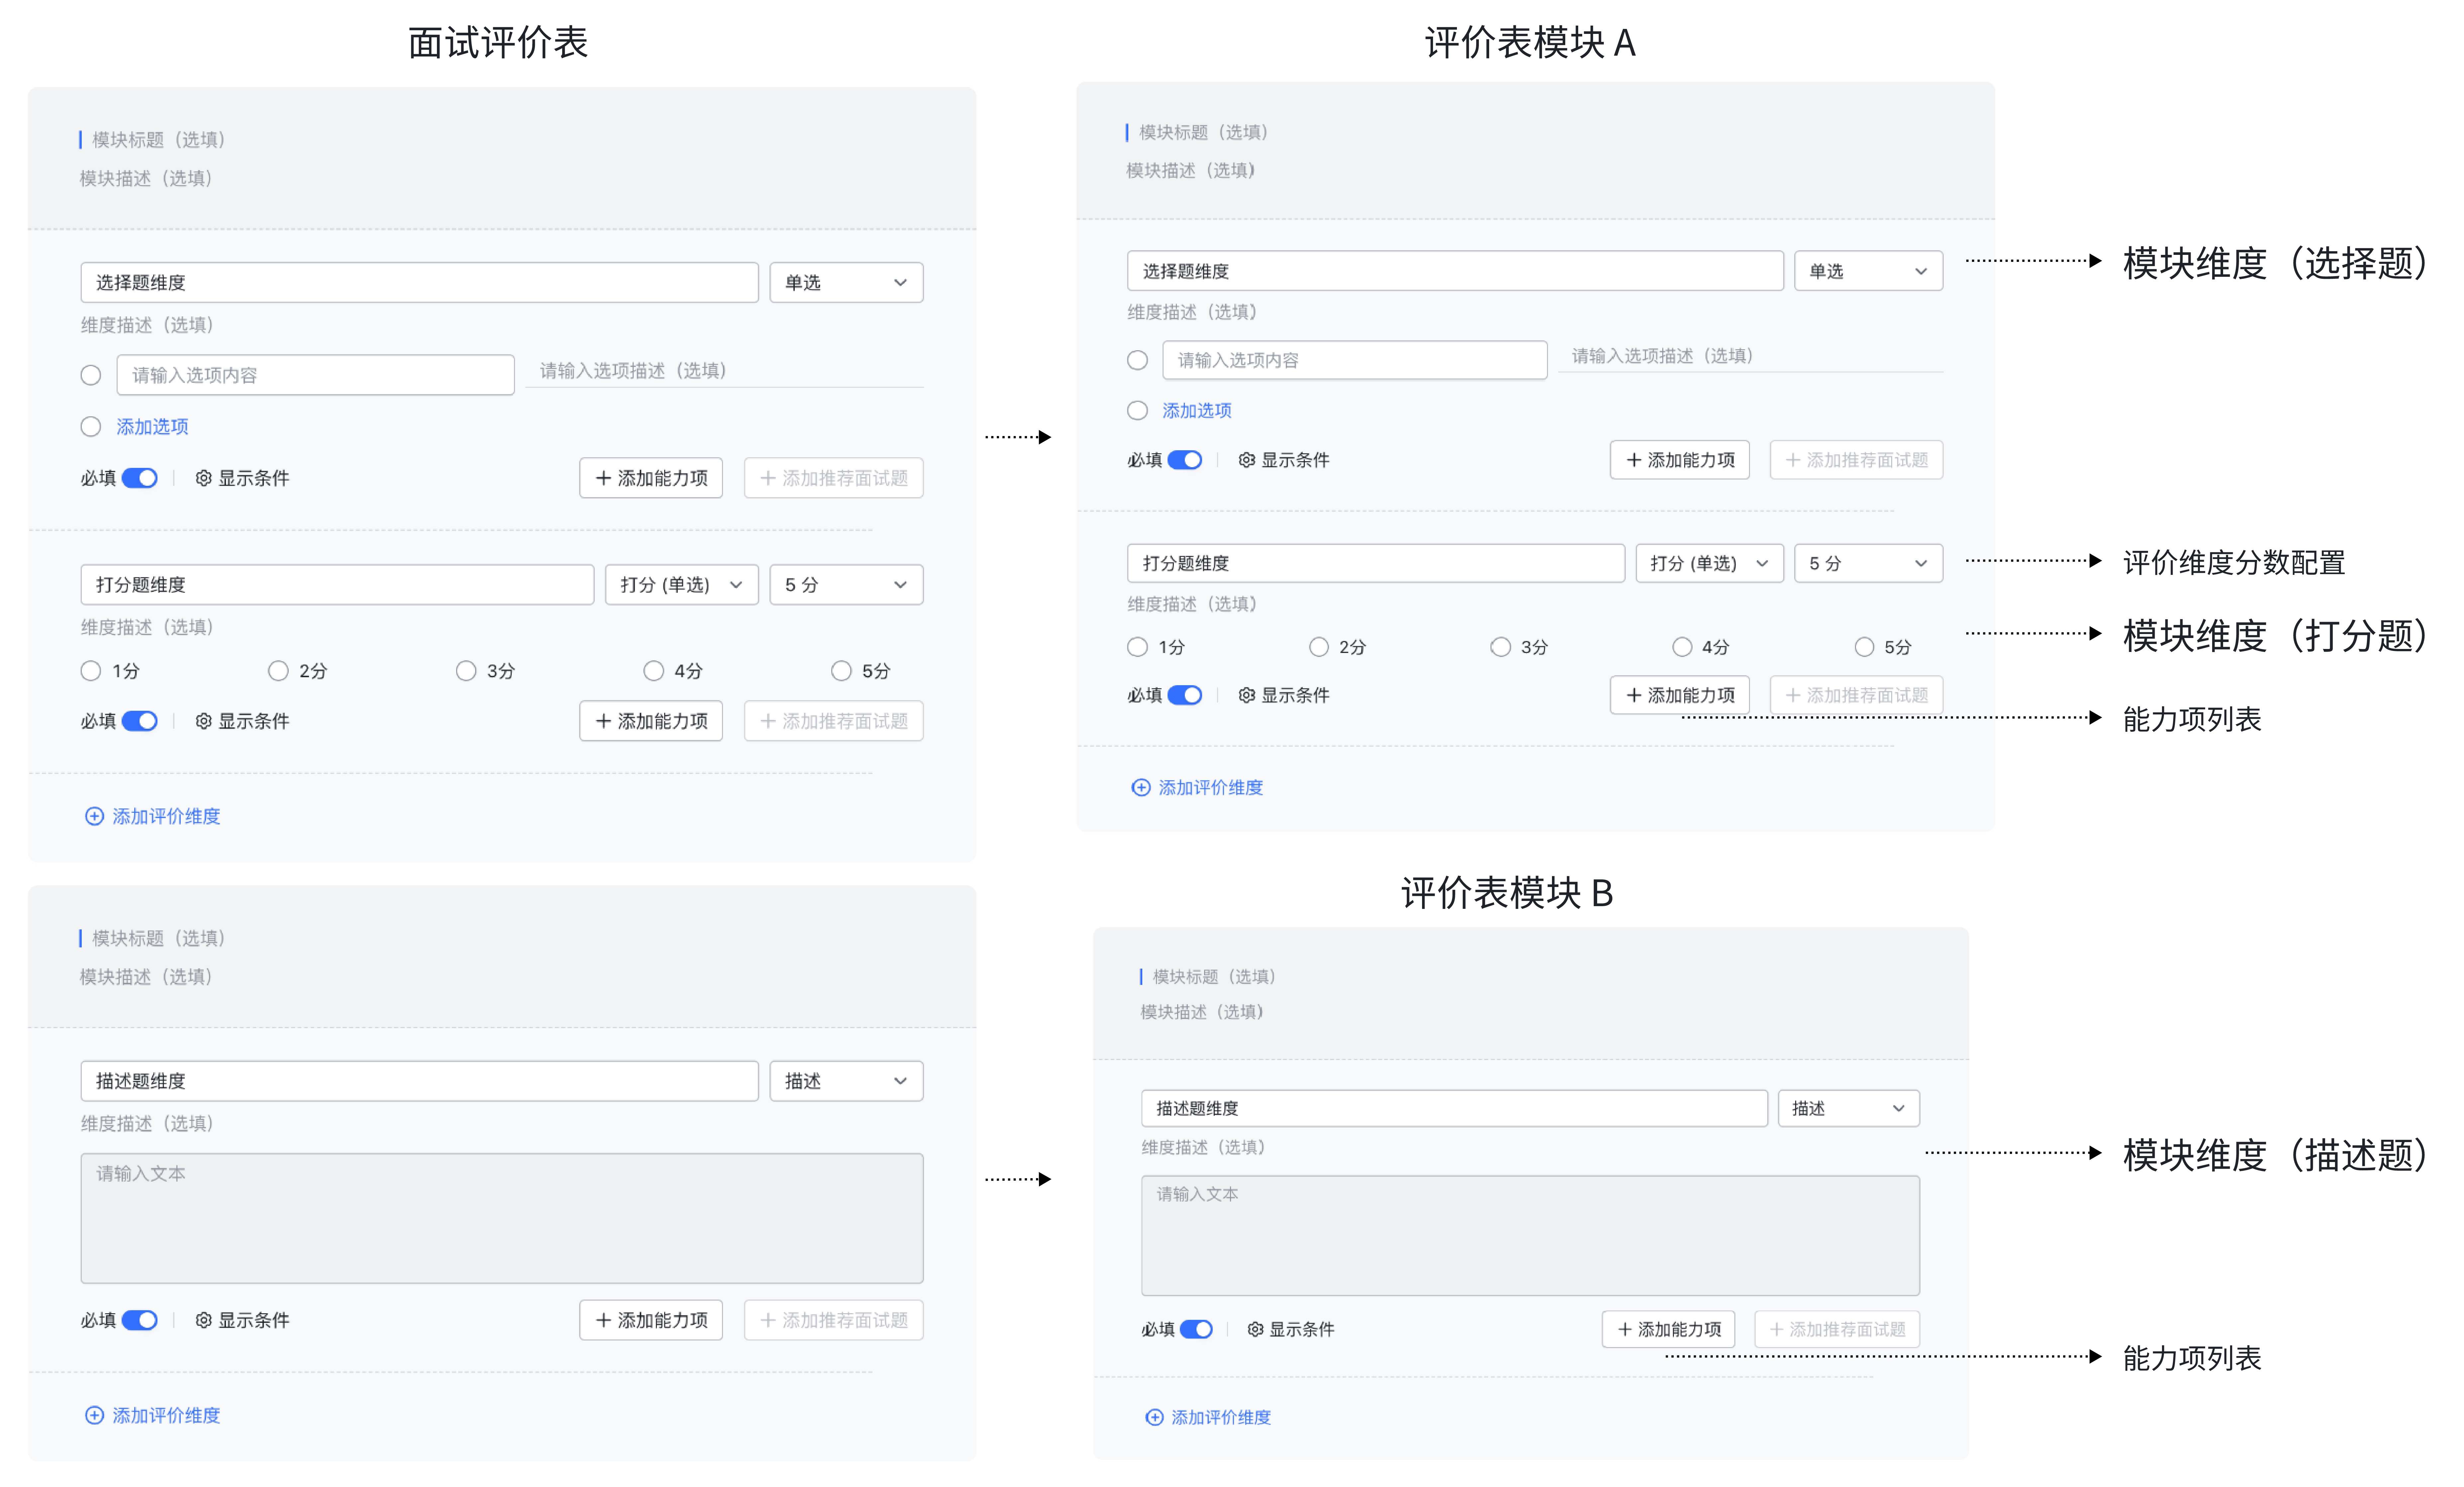Click 添加推荐面试题 for 选择题维度 in 面试评价表
Viewport: 2464px width, 1487px height.
(834, 478)
